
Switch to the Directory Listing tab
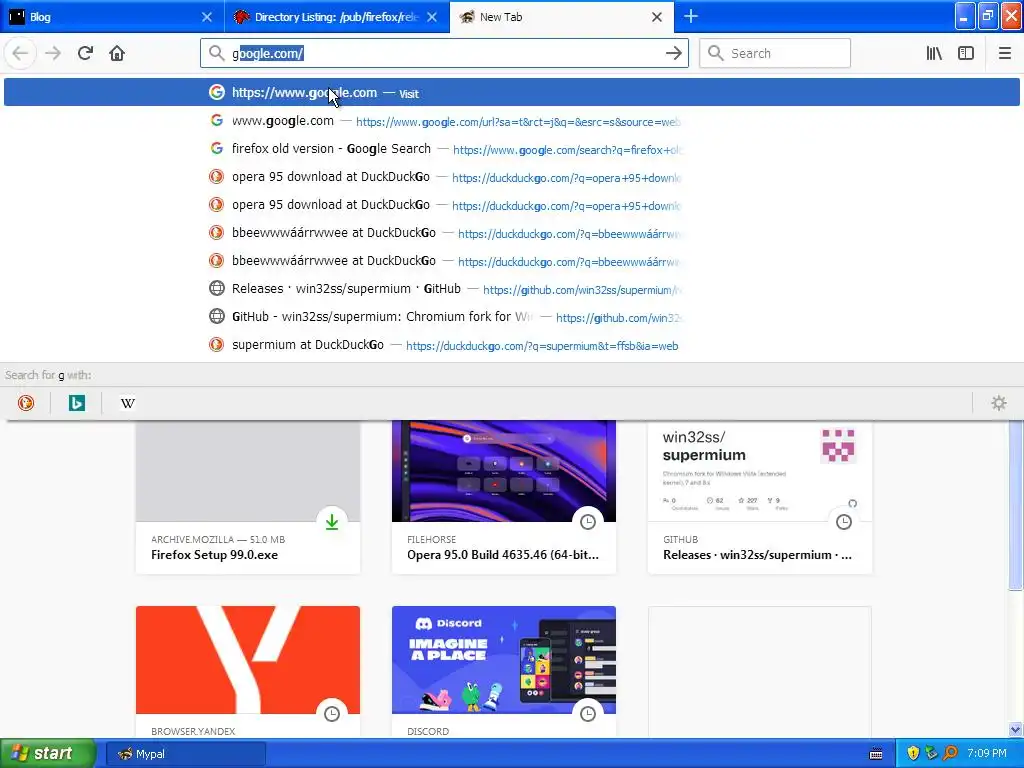(337, 17)
